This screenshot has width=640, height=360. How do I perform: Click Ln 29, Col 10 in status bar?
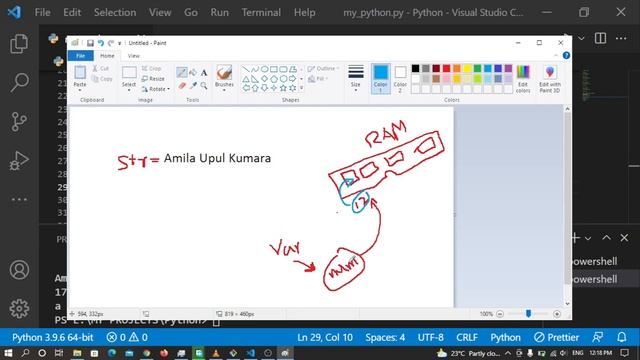(x=325, y=337)
